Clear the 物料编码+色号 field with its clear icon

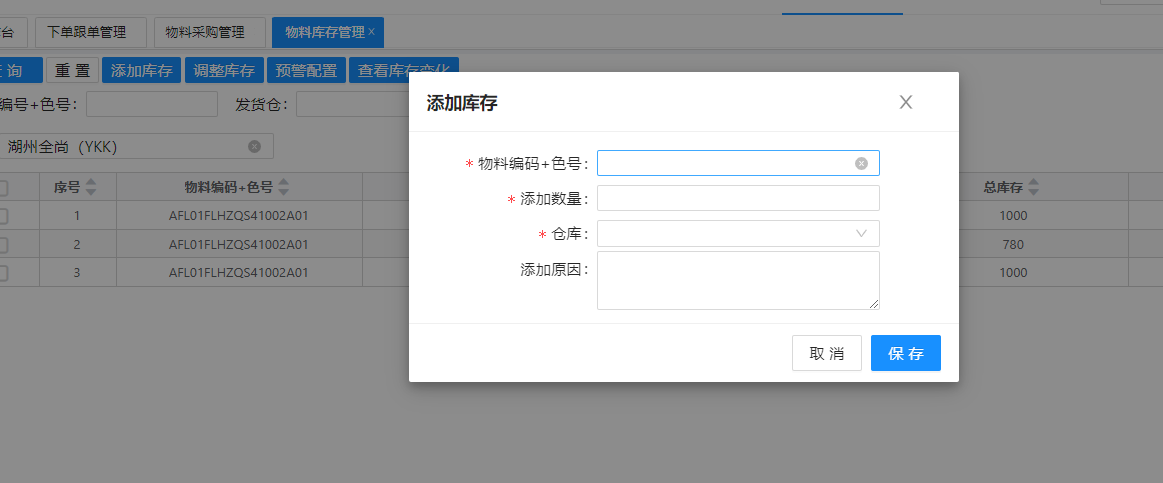861,163
